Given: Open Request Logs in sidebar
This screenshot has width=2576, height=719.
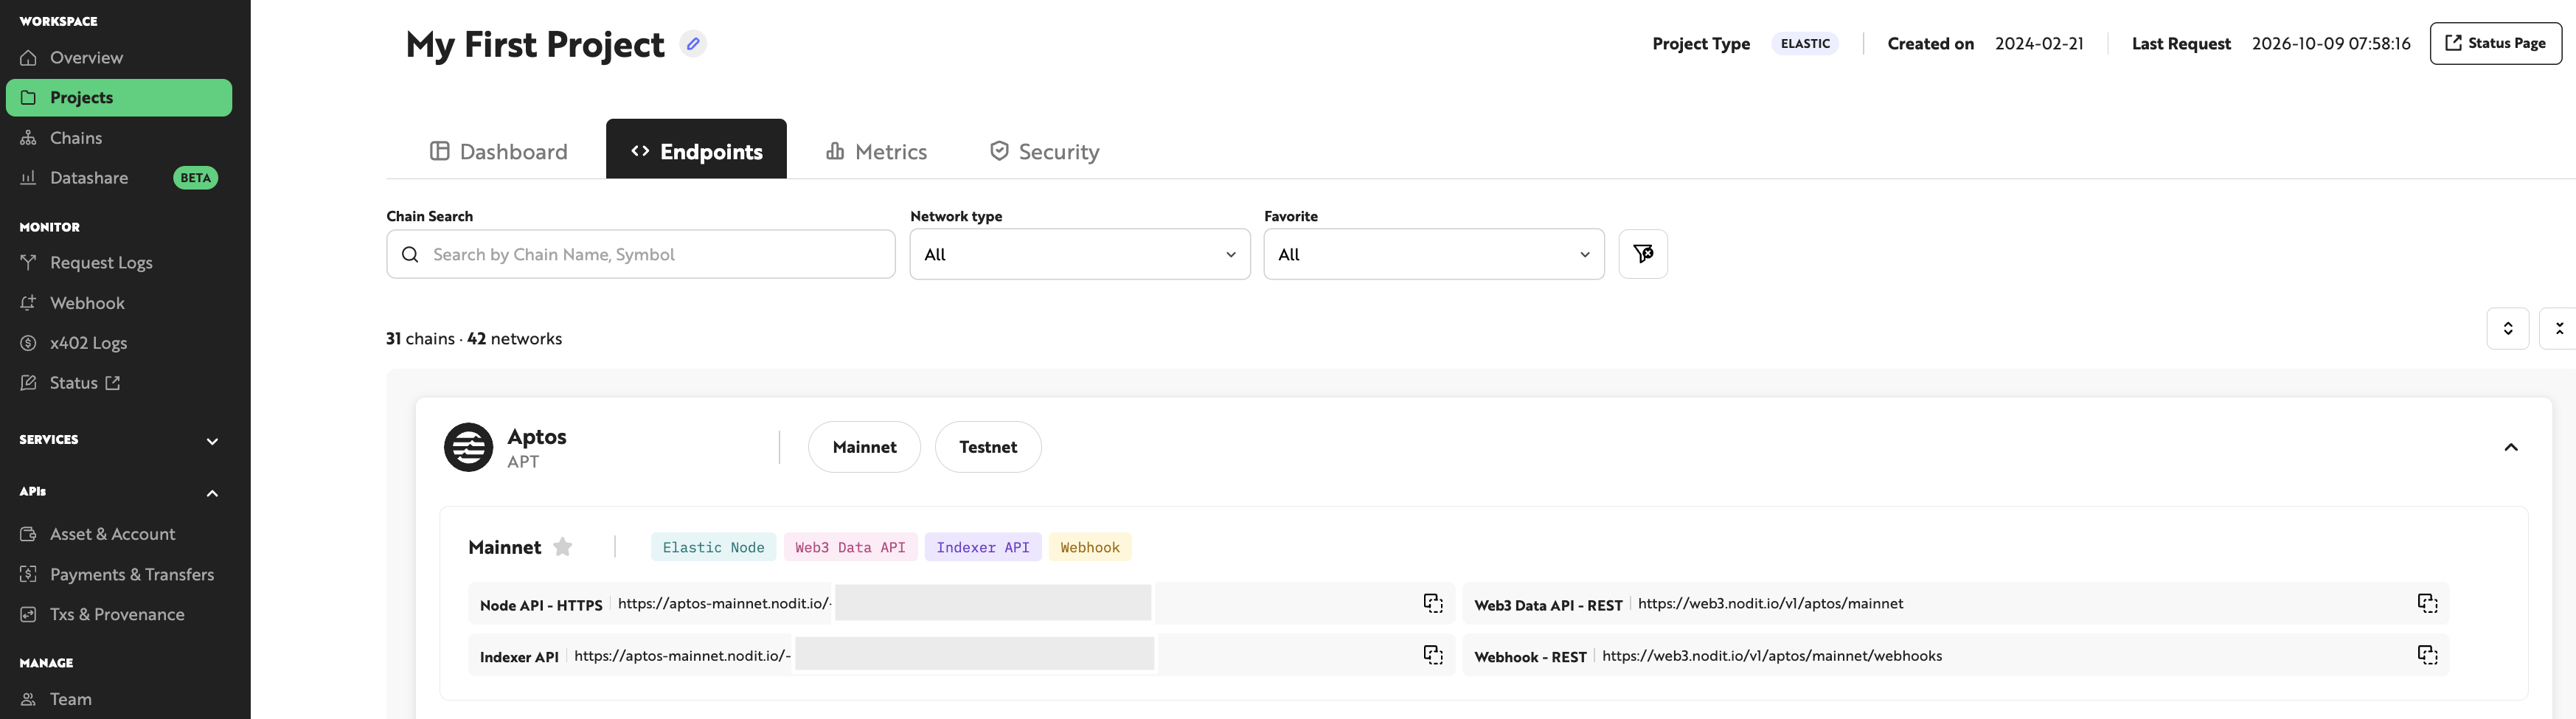Looking at the screenshot, I should pyautogui.click(x=119, y=263).
